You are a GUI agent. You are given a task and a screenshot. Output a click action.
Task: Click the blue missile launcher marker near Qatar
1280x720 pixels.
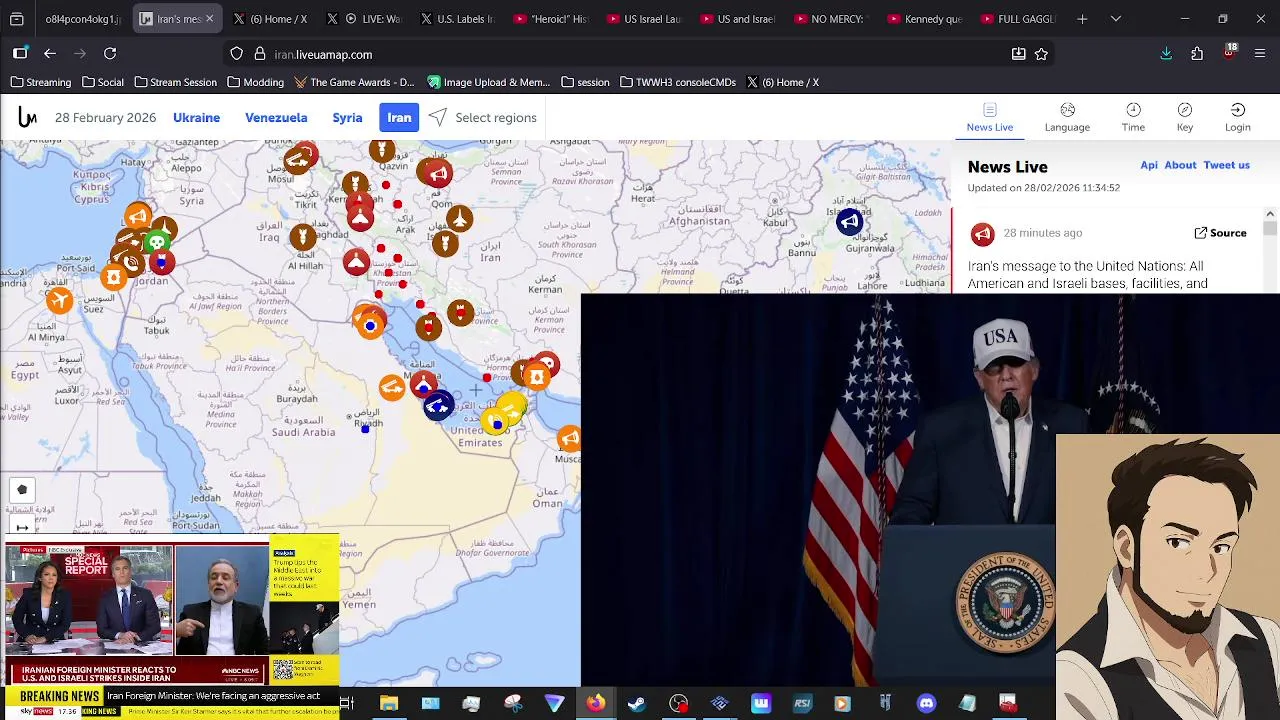(x=437, y=405)
